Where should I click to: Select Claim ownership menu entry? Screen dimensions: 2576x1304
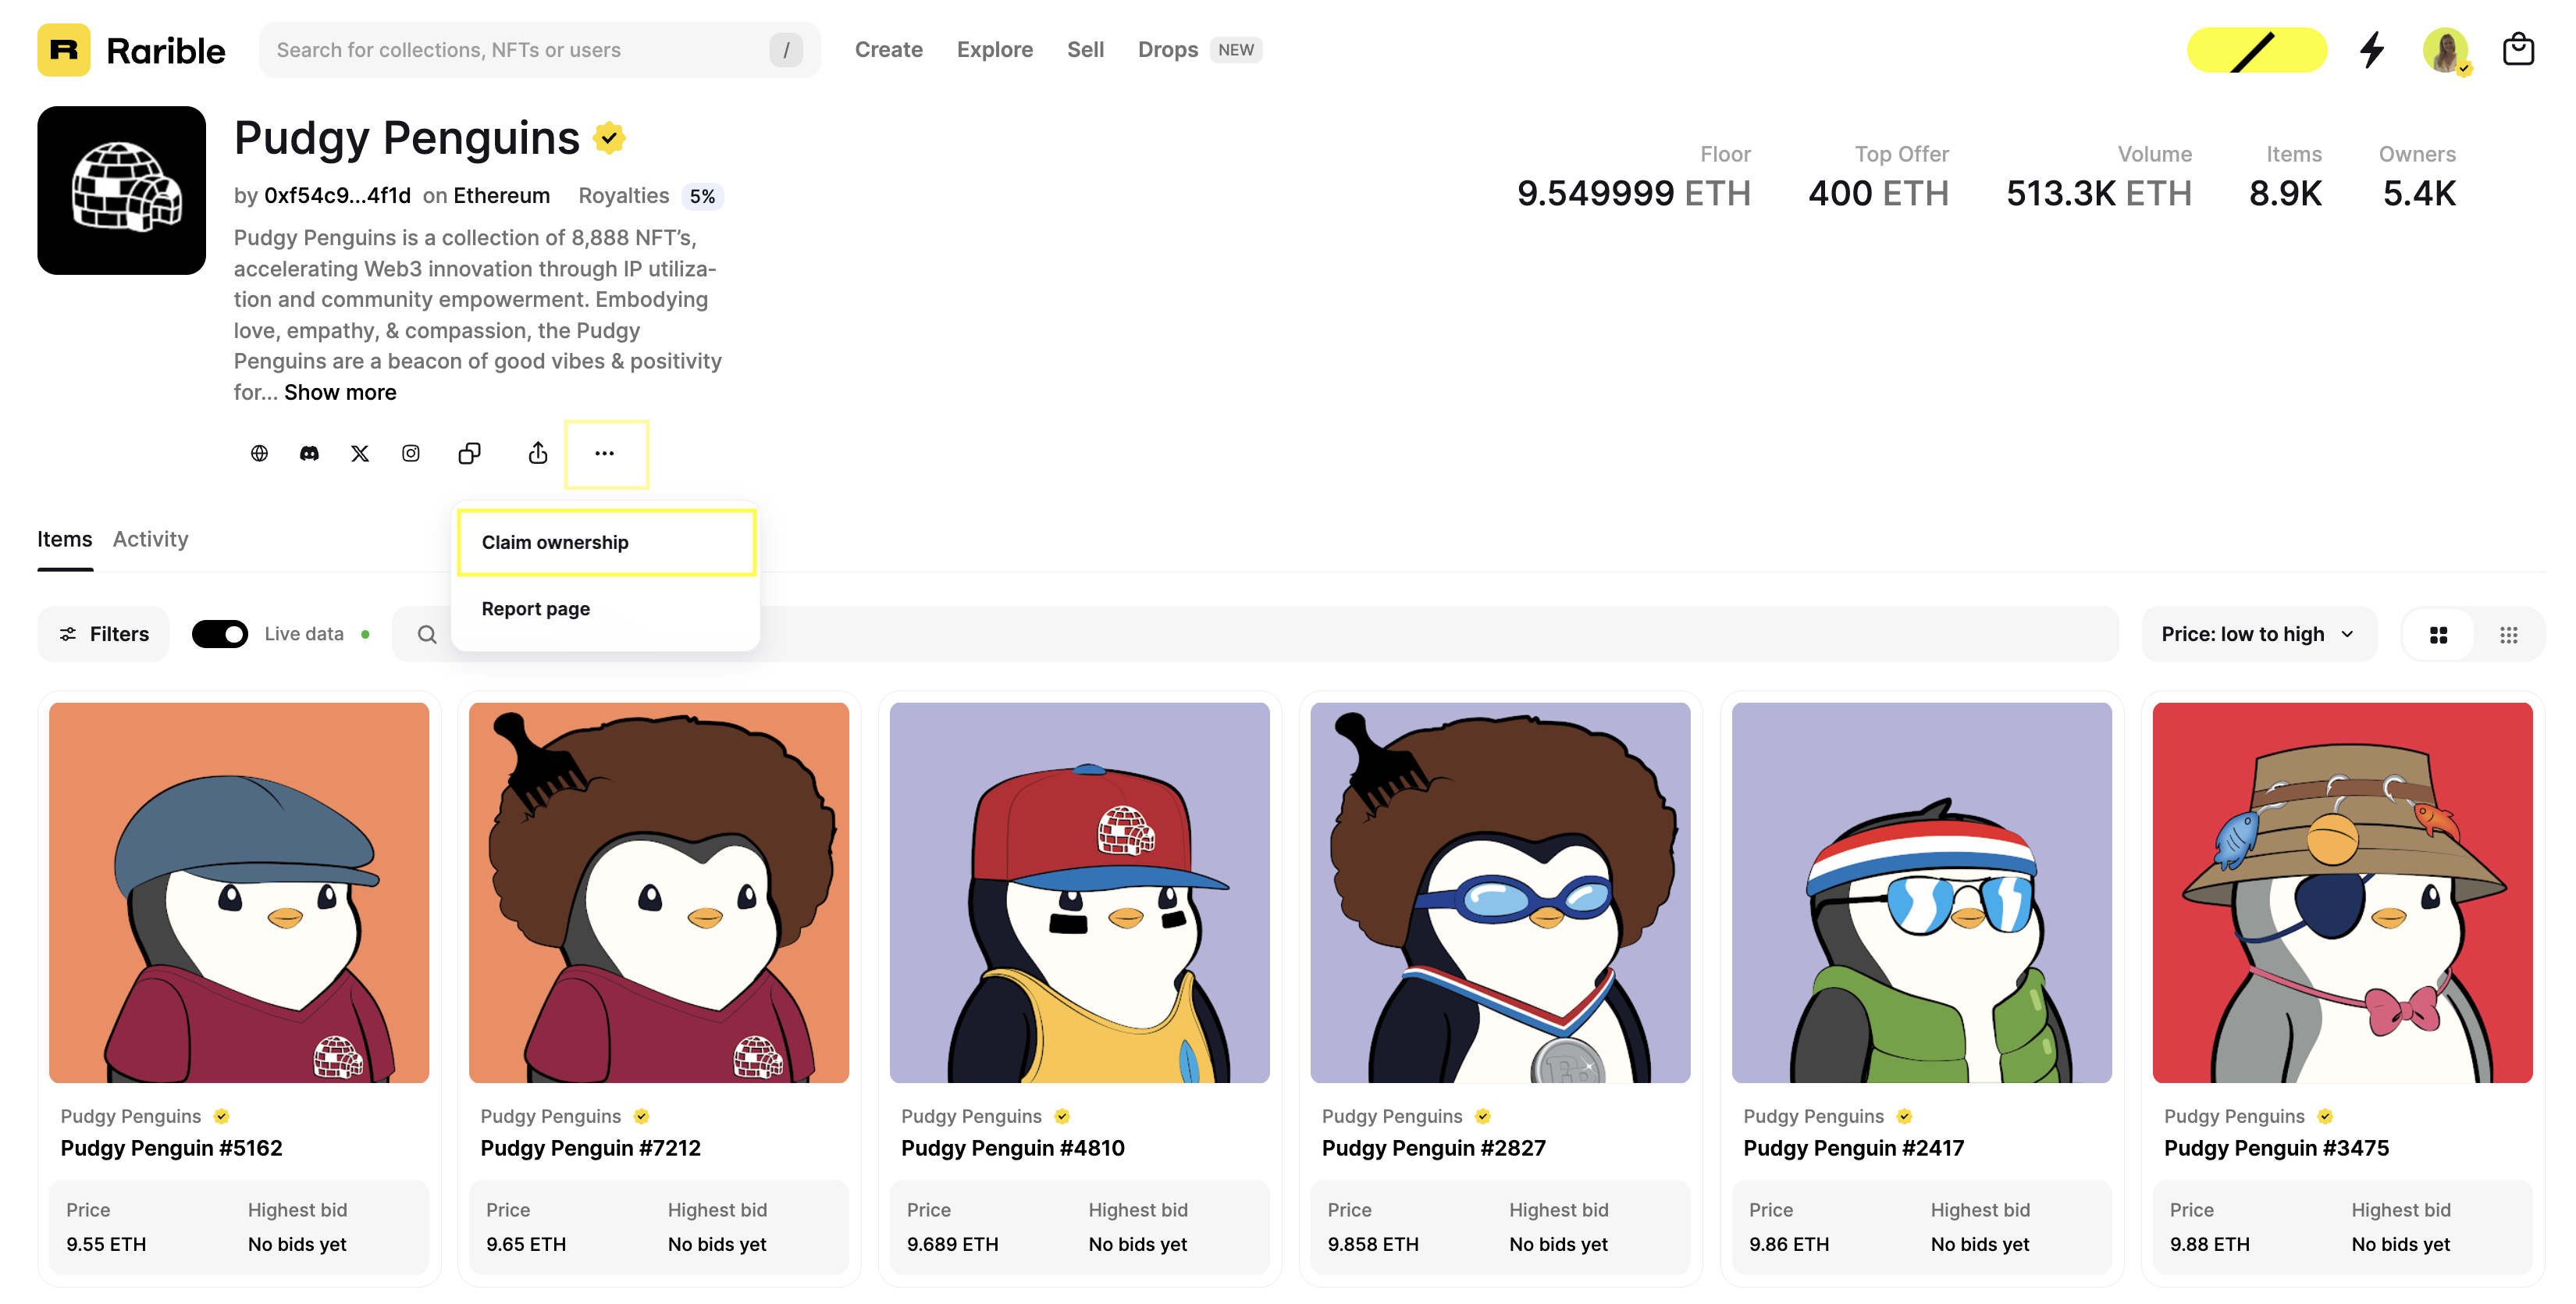click(x=606, y=542)
